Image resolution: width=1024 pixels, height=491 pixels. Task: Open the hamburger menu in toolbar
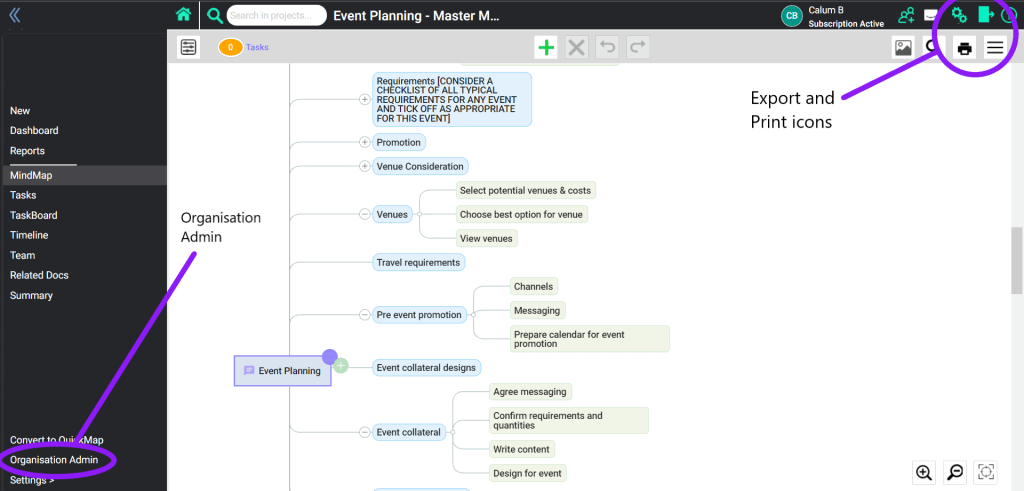(x=995, y=48)
